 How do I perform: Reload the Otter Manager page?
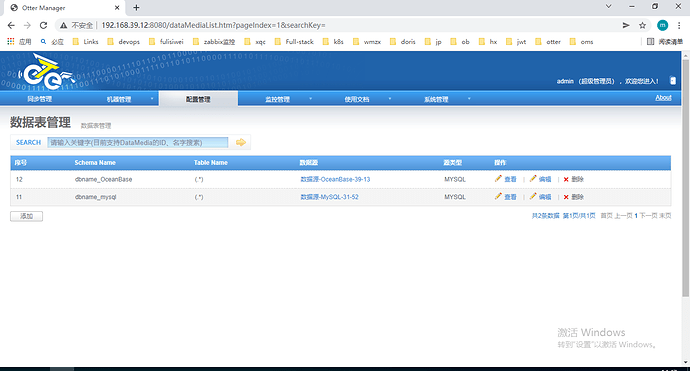(x=43, y=26)
